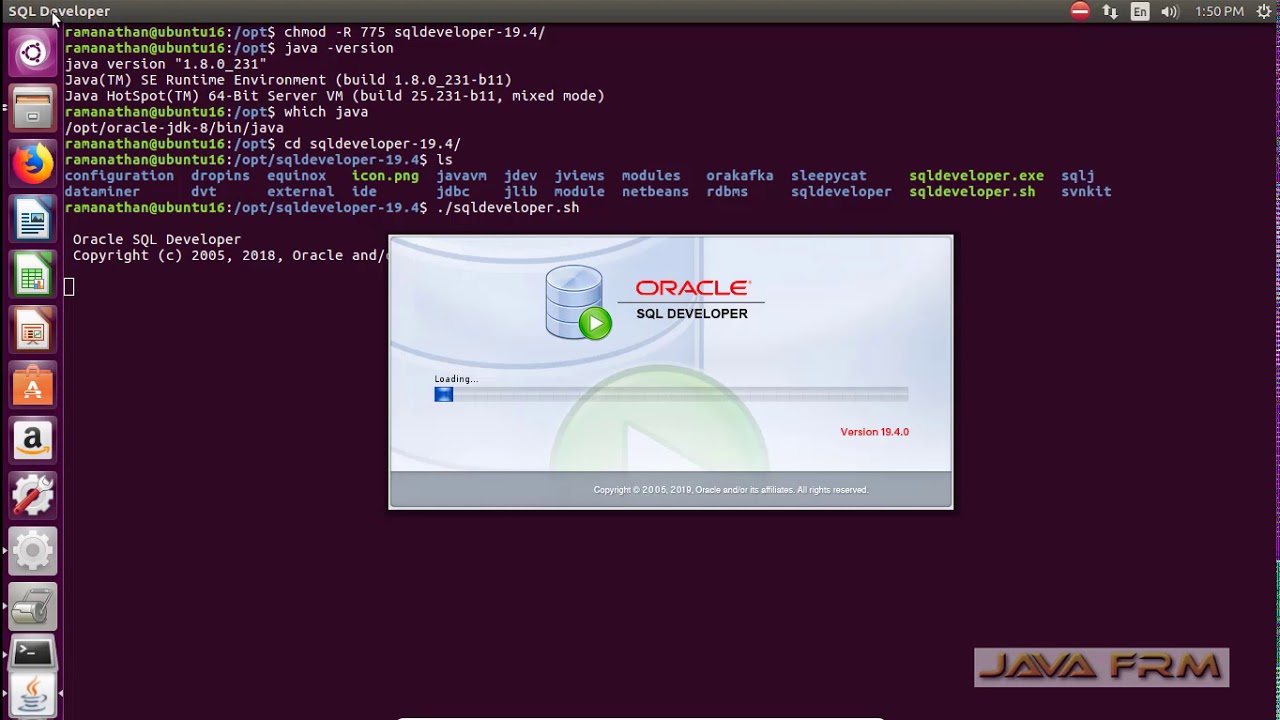Click the Oracle SQL Developer terminal output line
This screenshot has width=1280, height=720.
coord(157,240)
